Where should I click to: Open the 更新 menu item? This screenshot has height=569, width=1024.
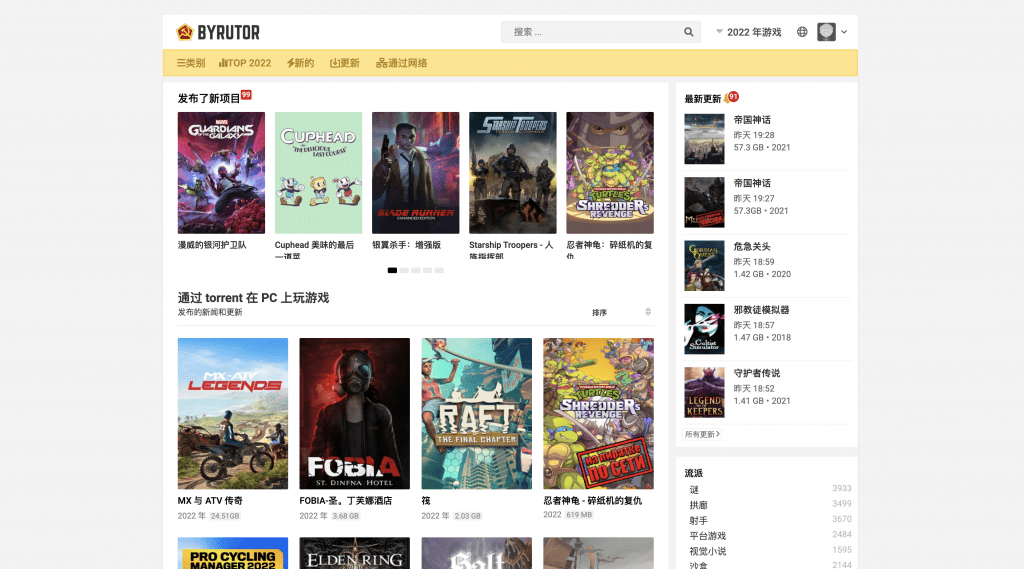point(345,63)
